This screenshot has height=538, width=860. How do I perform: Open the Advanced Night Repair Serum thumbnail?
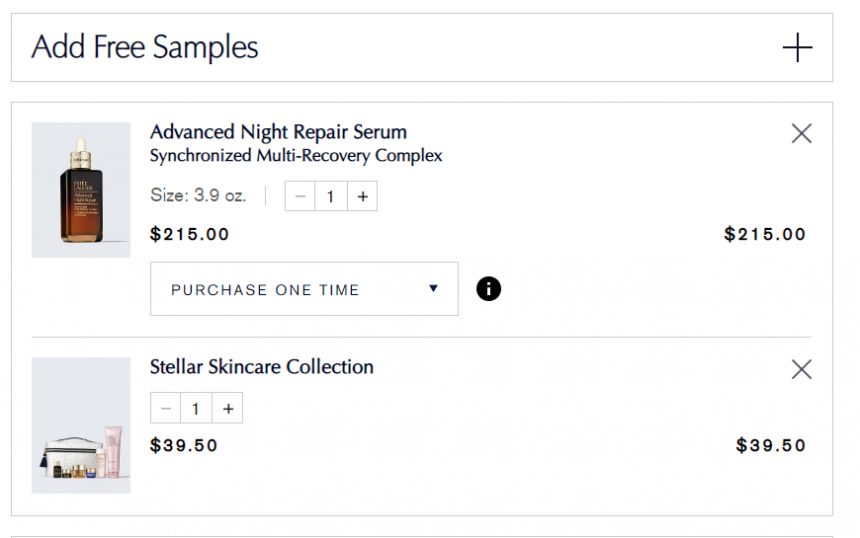(81, 190)
